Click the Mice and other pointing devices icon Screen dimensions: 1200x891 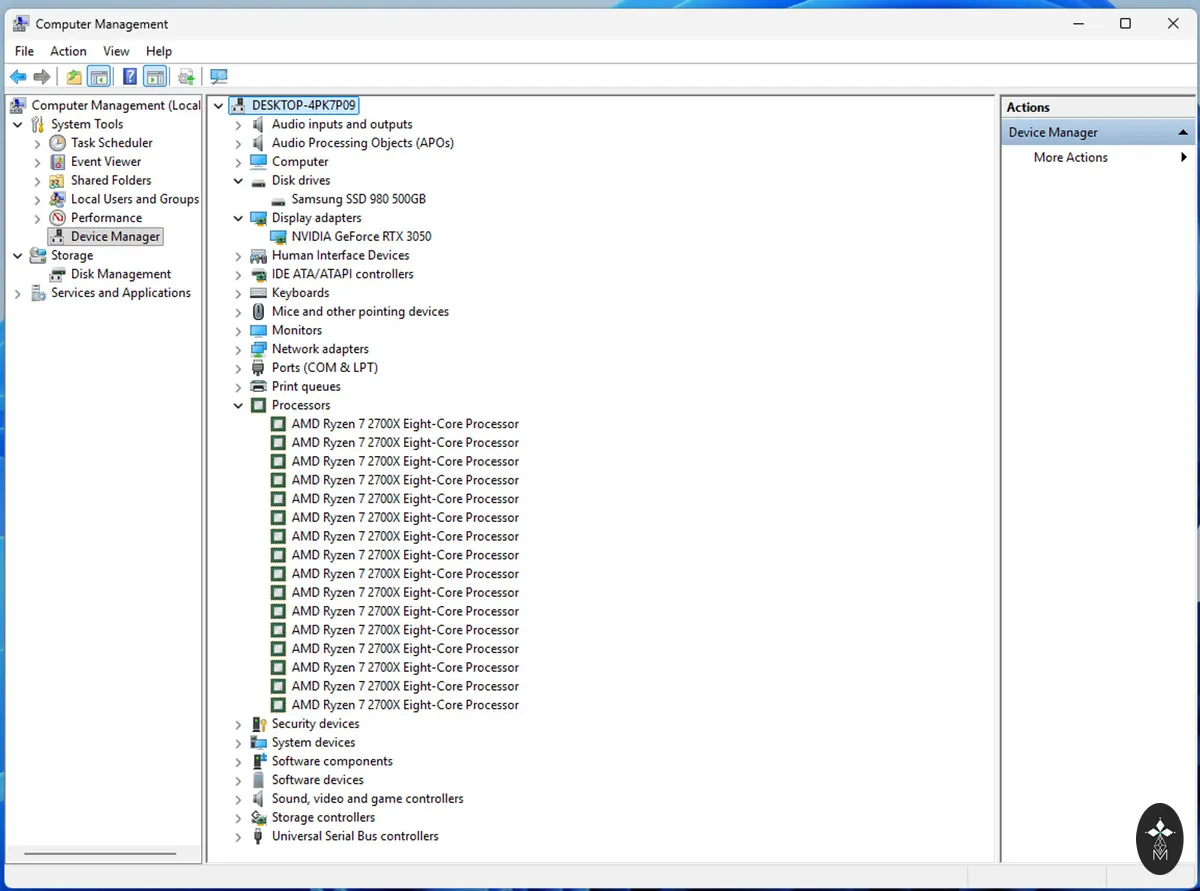258,312
